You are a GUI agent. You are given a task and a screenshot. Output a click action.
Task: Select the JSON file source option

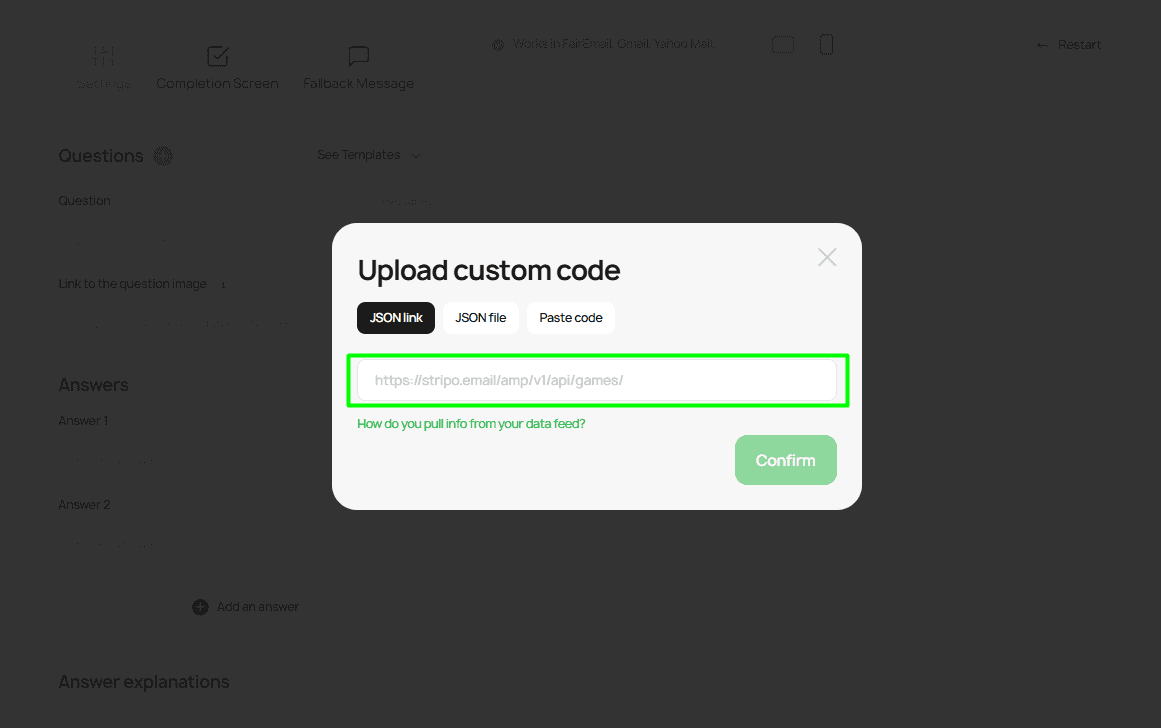click(480, 317)
